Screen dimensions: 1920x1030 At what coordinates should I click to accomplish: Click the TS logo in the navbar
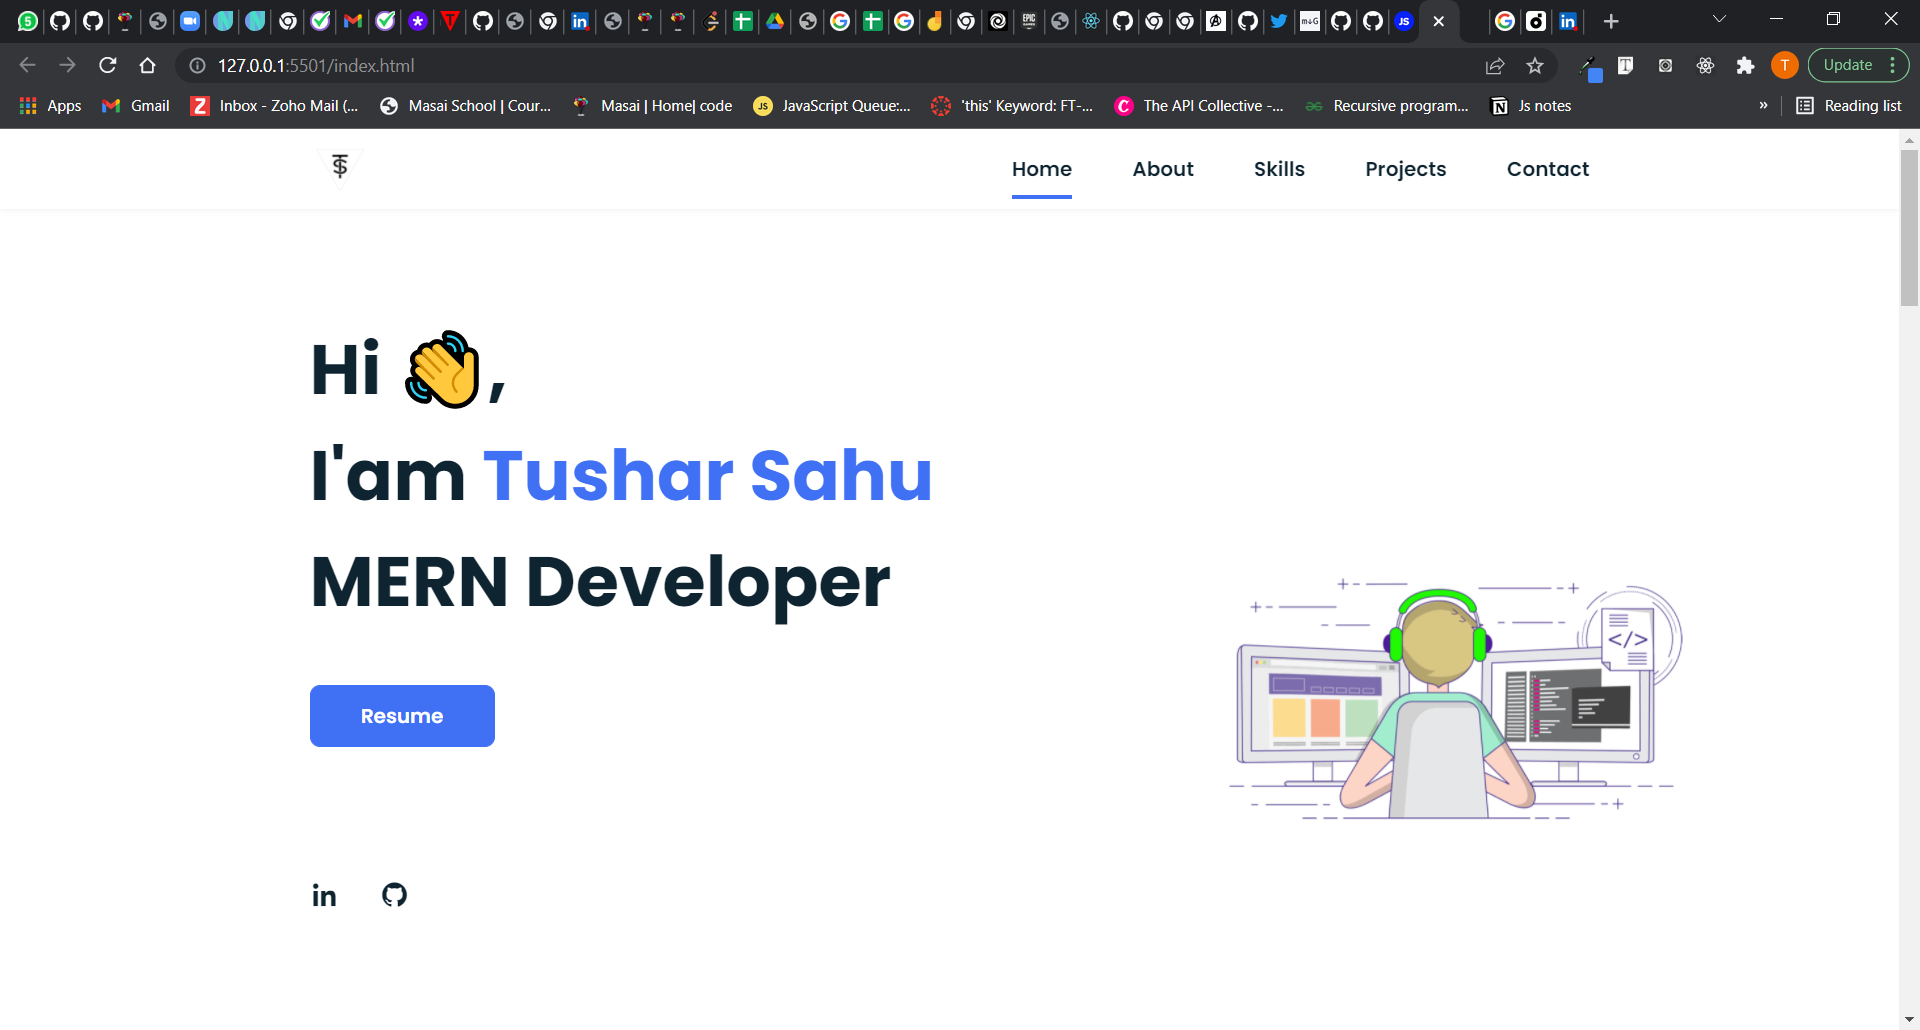[340, 166]
